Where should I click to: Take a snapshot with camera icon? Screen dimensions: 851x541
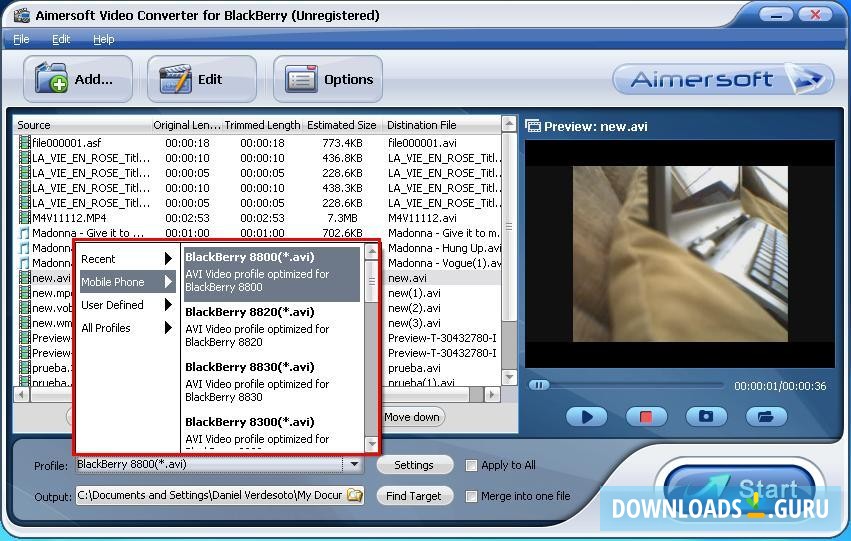pos(706,417)
